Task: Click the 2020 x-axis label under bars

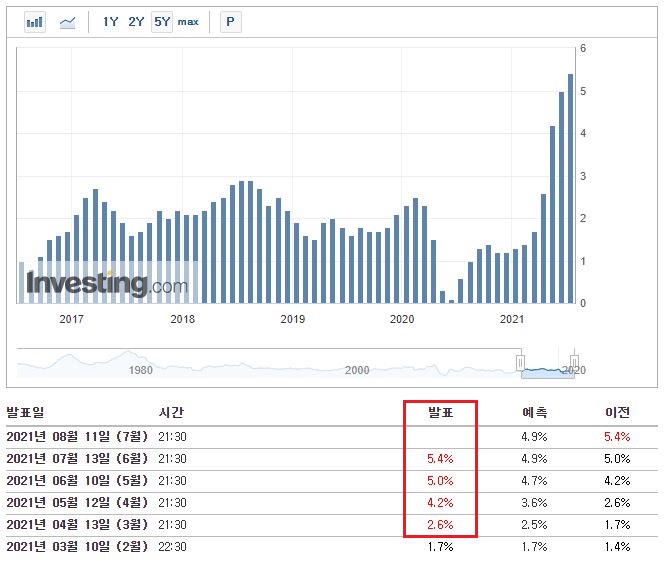Action: tap(402, 319)
